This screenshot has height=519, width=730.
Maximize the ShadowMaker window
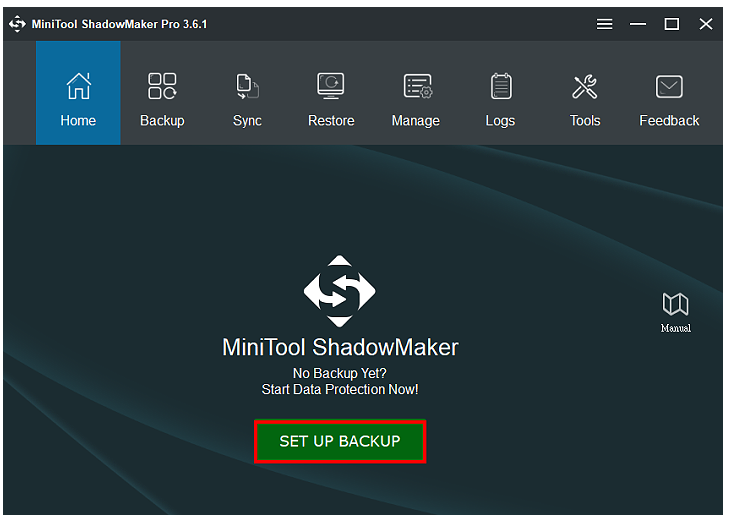[x=671, y=24]
